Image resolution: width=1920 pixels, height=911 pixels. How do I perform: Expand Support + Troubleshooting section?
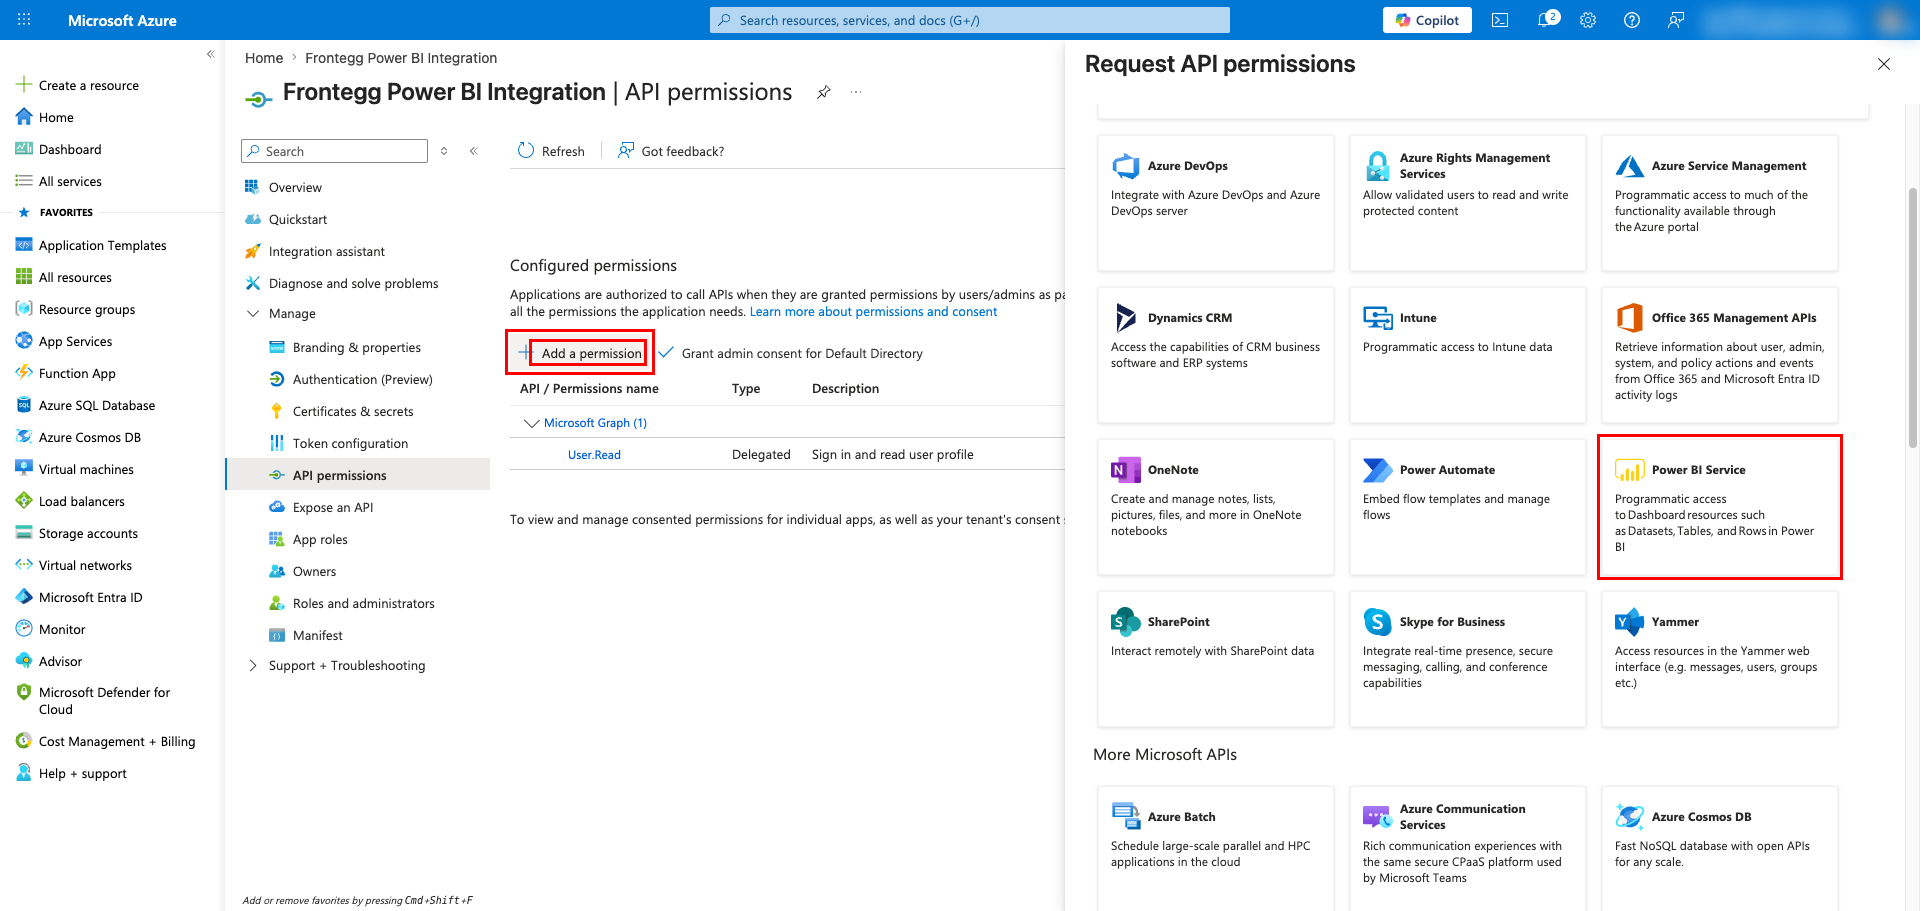pyautogui.click(x=253, y=665)
